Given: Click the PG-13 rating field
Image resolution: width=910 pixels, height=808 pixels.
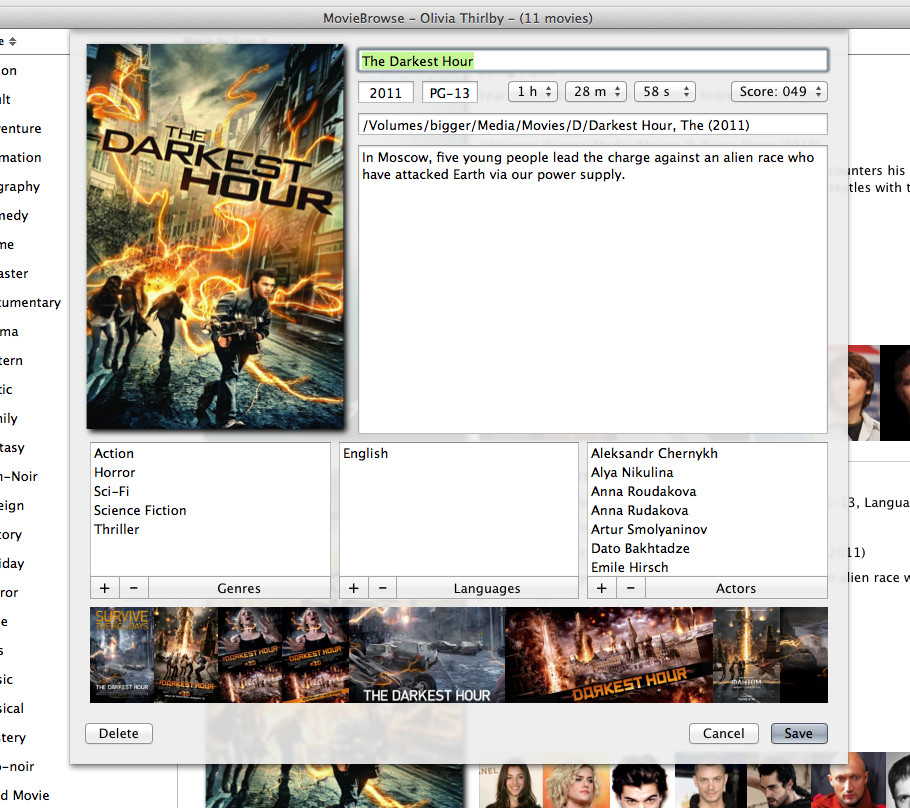Looking at the screenshot, I should pos(449,93).
